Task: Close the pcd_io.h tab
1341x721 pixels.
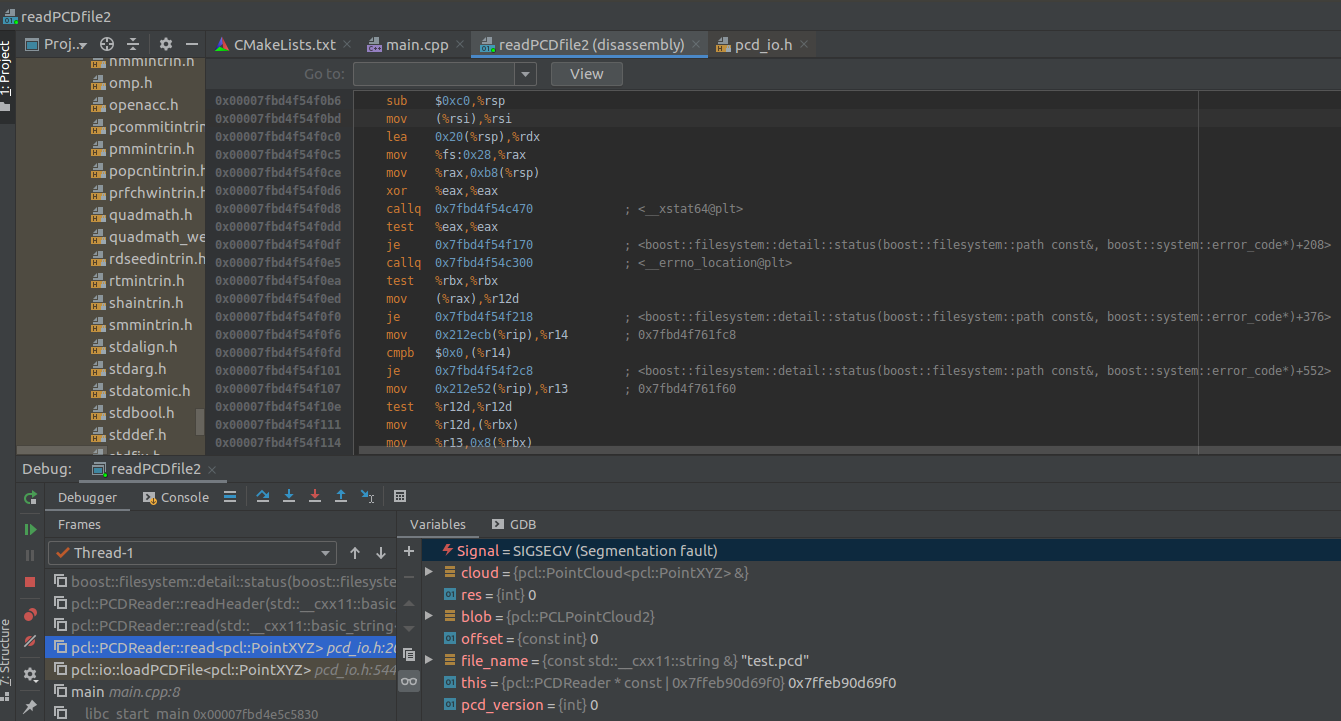Action: pos(804,45)
